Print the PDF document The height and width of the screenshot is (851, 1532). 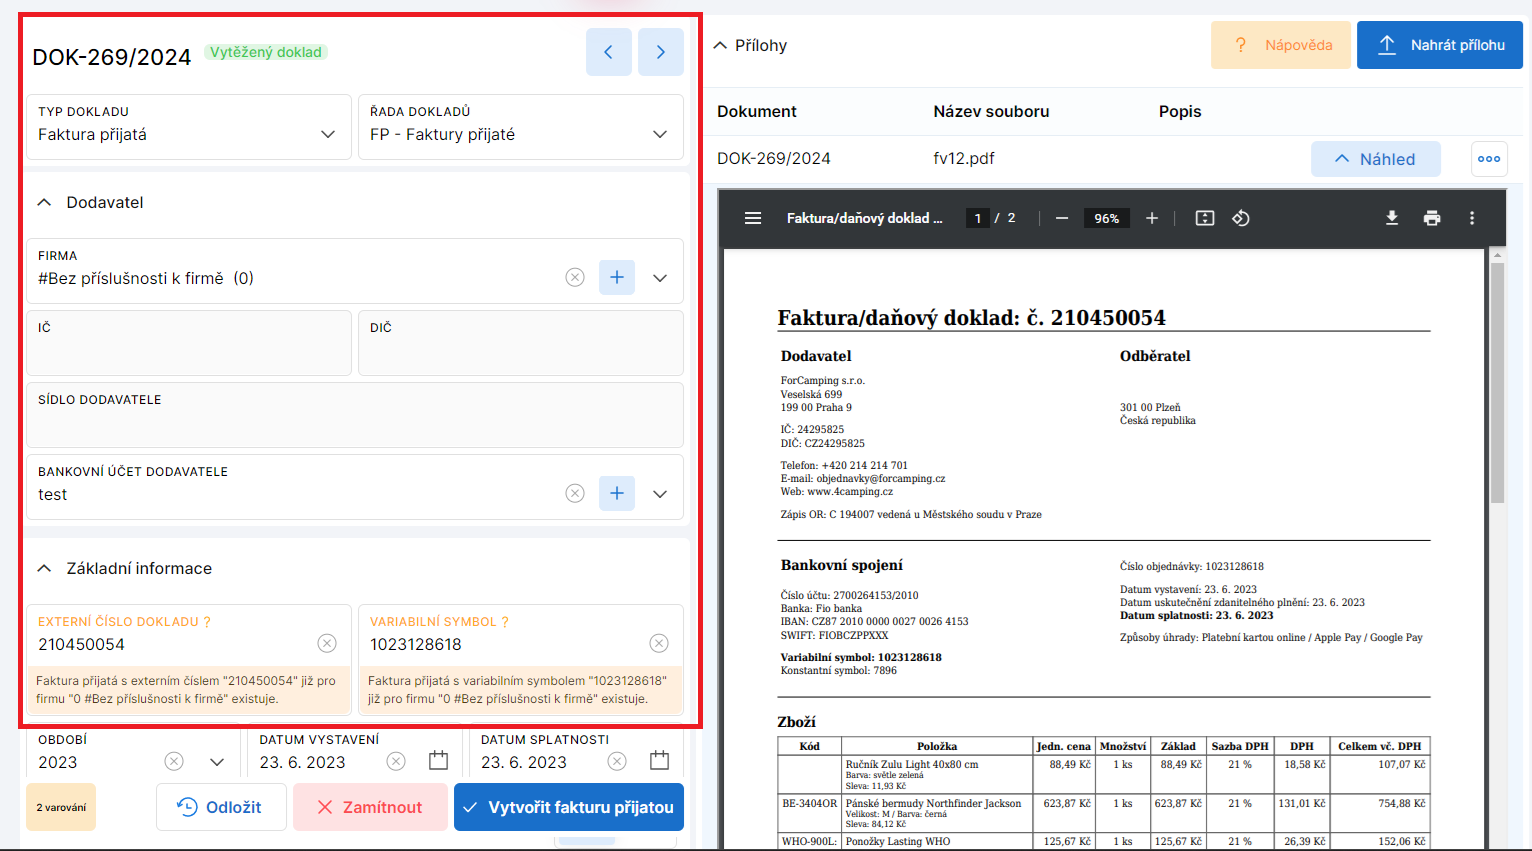click(x=1432, y=218)
